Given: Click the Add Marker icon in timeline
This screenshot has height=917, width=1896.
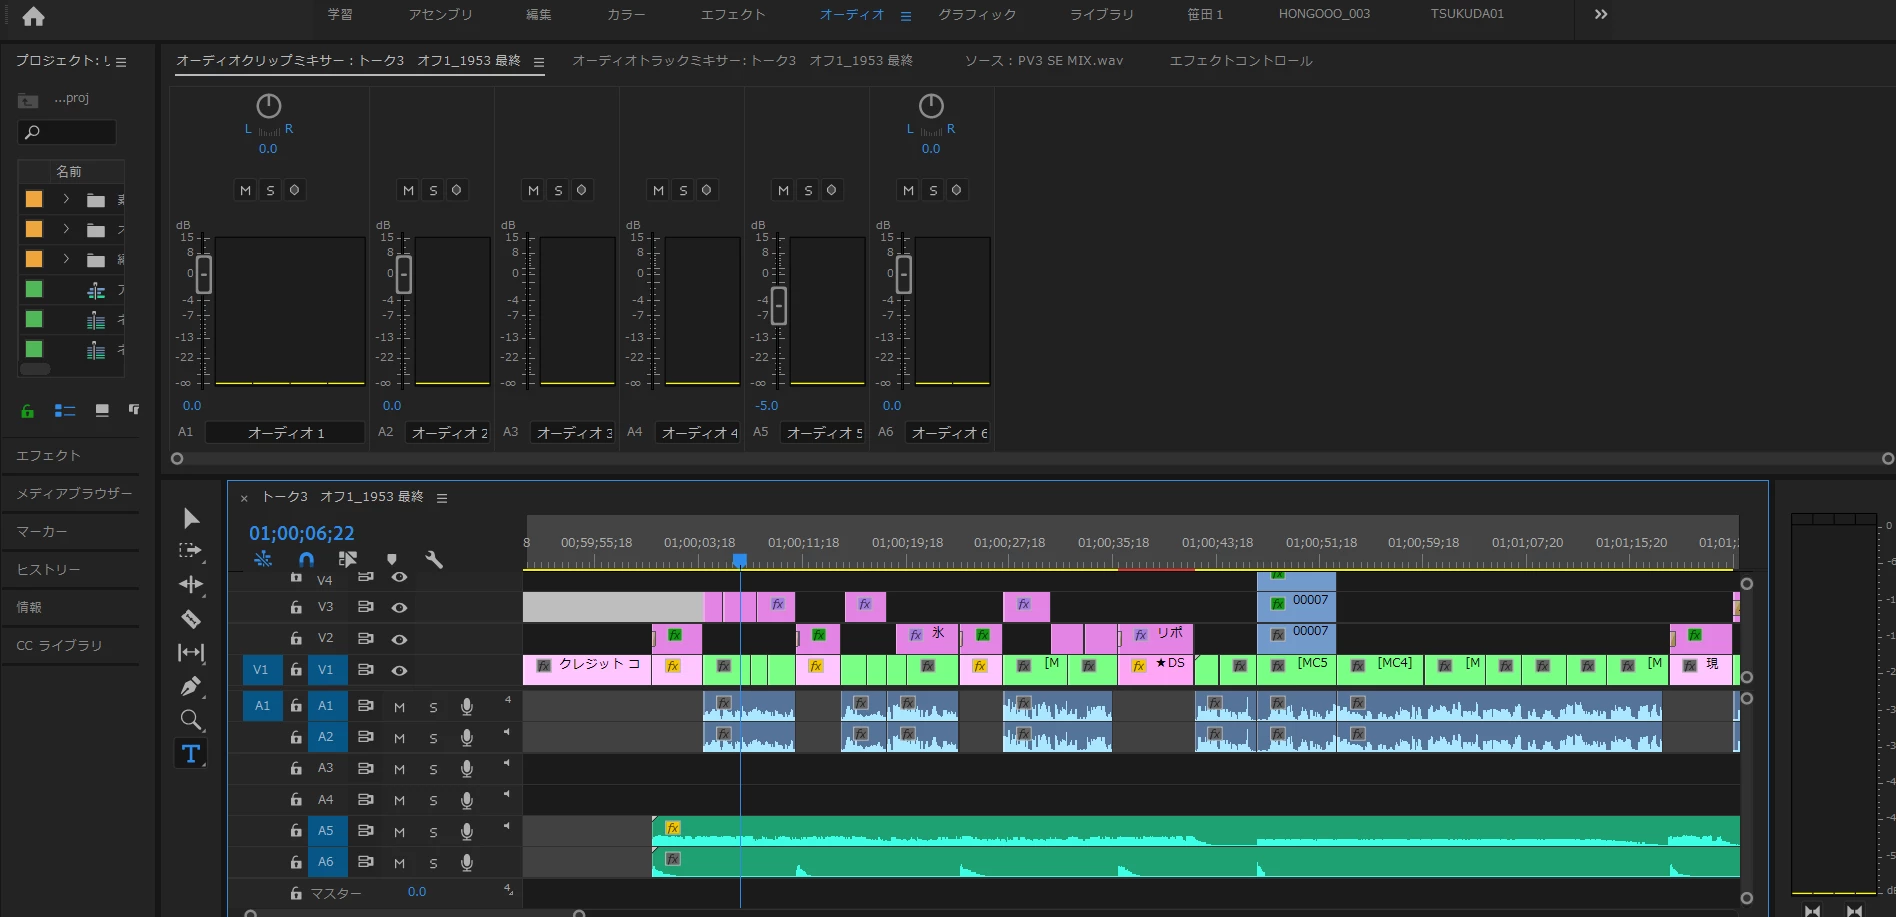Looking at the screenshot, I should (392, 559).
